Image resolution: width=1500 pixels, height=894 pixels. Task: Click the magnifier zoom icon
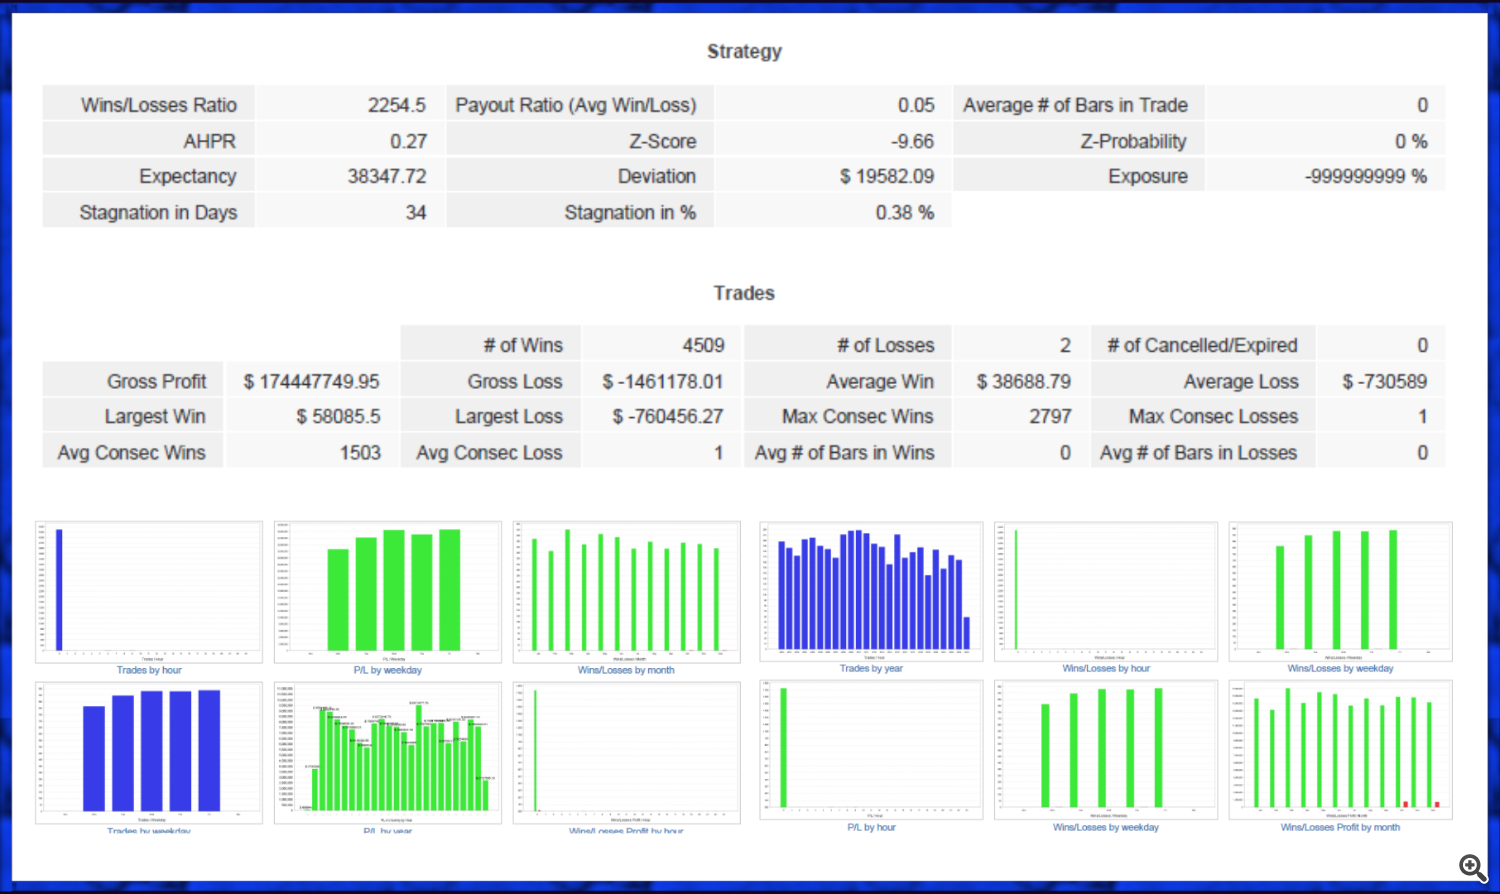[x=1472, y=867]
